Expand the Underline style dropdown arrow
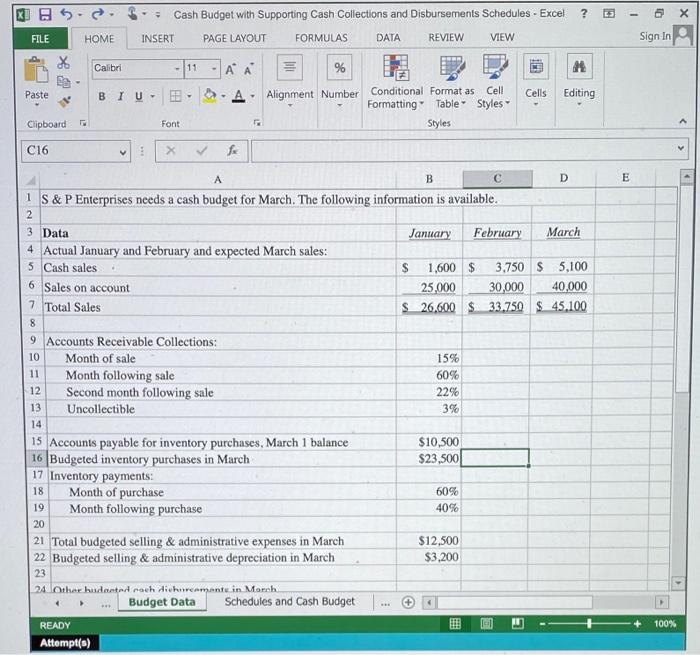700x655 pixels. (152, 96)
